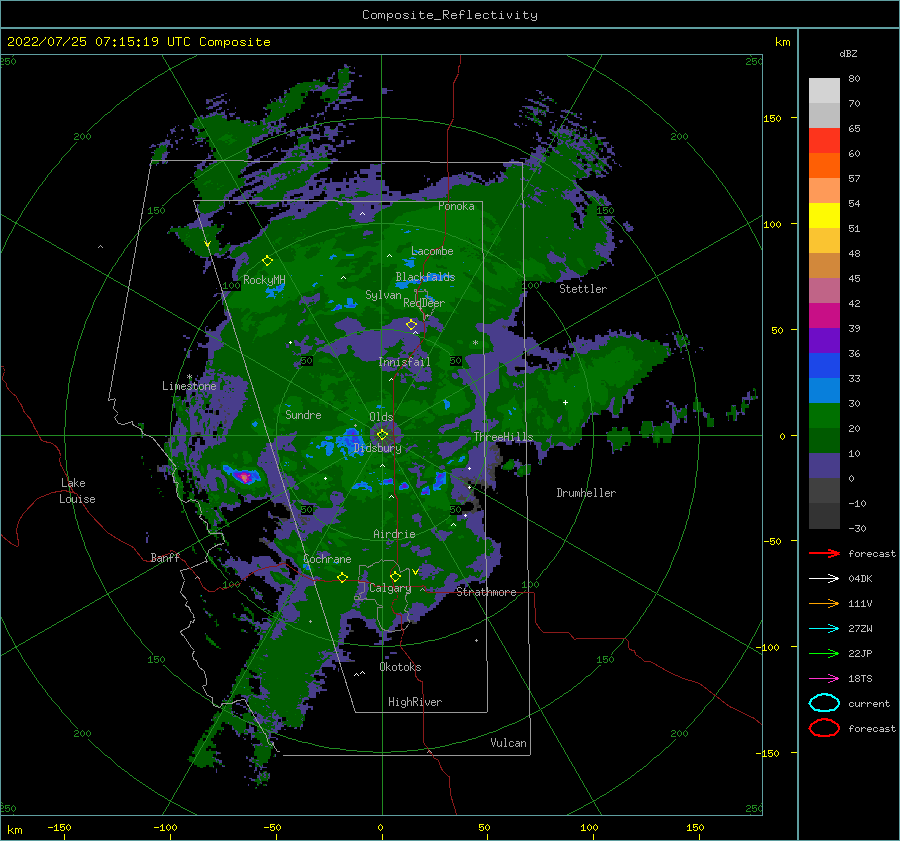Click the Lake Louise label on map
The height and width of the screenshot is (841, 900).
[x=77, y=491]
